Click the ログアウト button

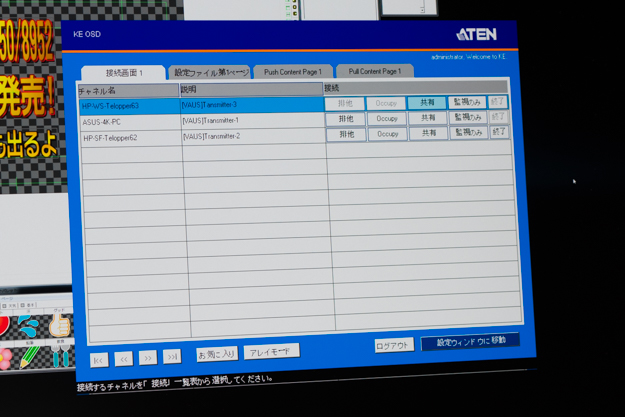pos(393,345)
